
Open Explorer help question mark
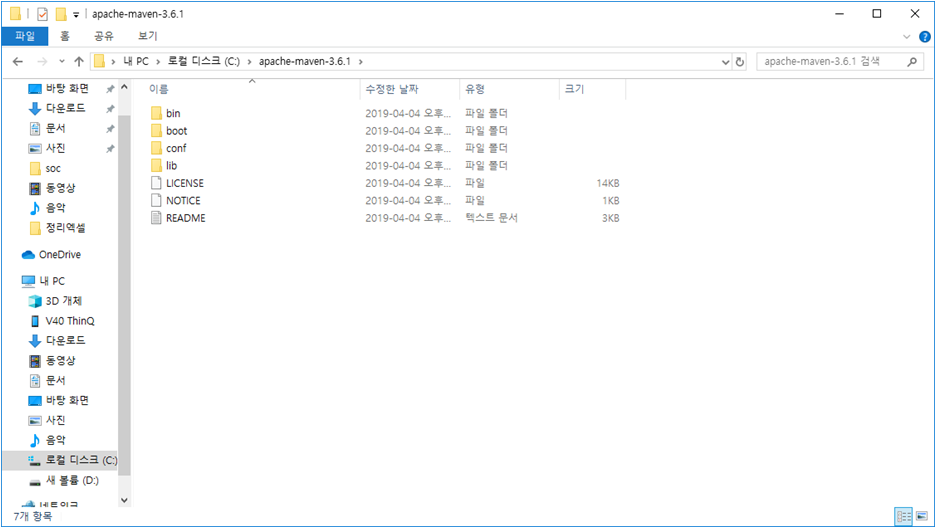925,37
